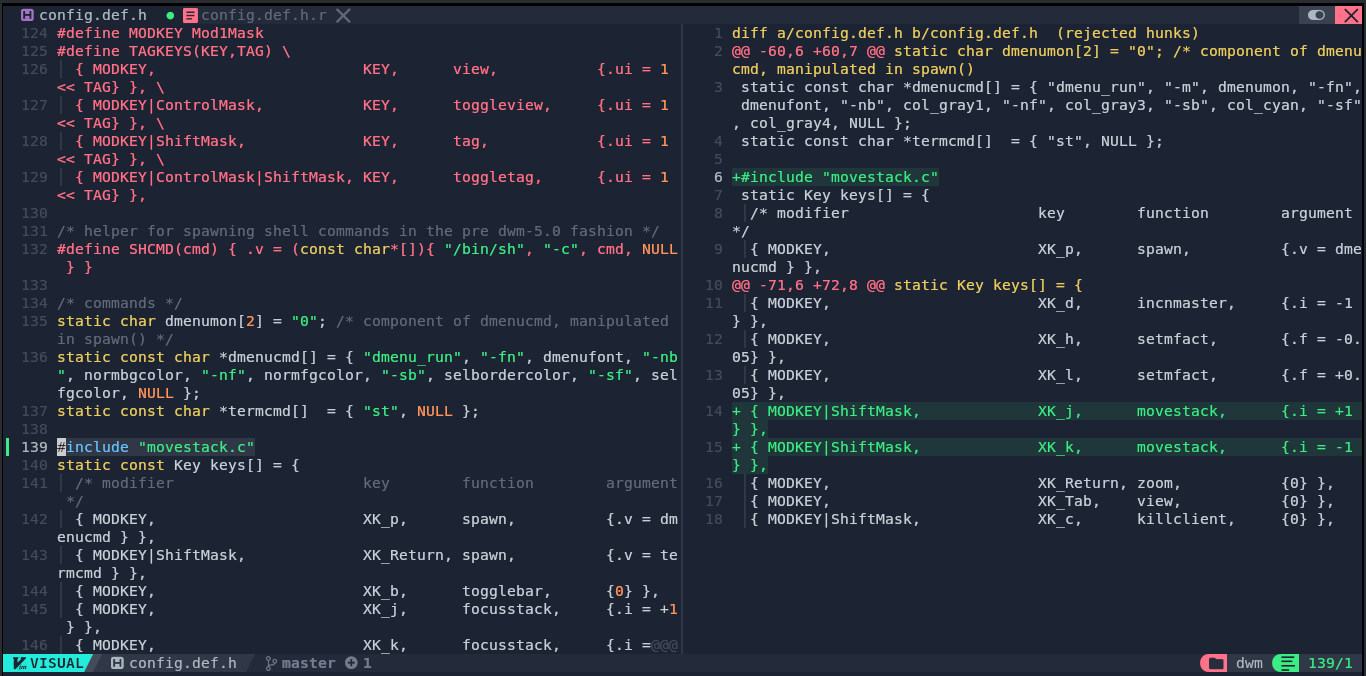Click the 139/1 cursor position indicator
The image size is (1366, 676).
(1330, 663)
